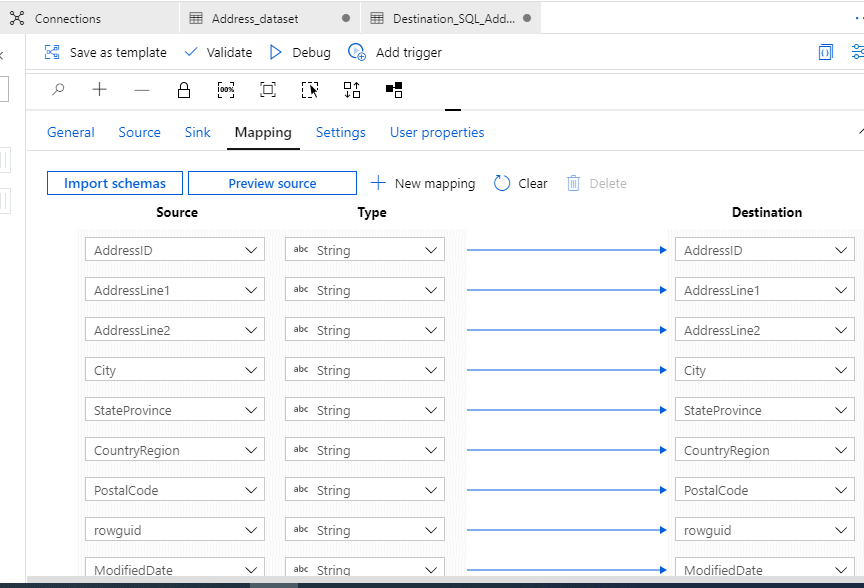This screenshot has width=864, height=588.
Task: Click the lock canvas icon
Action: click(x=184, y=90)
